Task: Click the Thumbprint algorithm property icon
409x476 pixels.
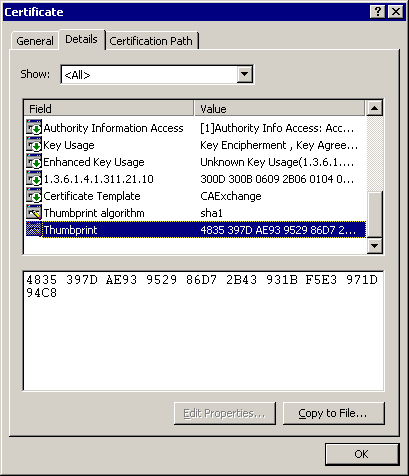Action: [34, 213]
